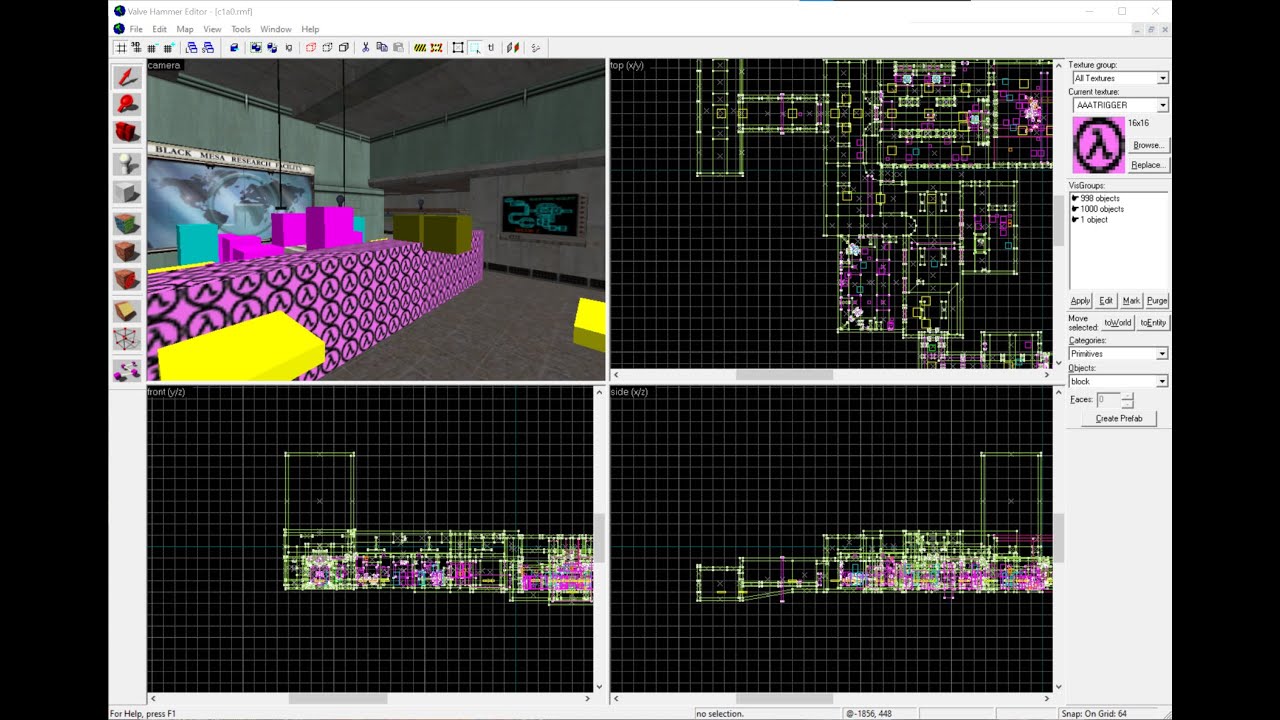Open the Help menu

(310, 29)
